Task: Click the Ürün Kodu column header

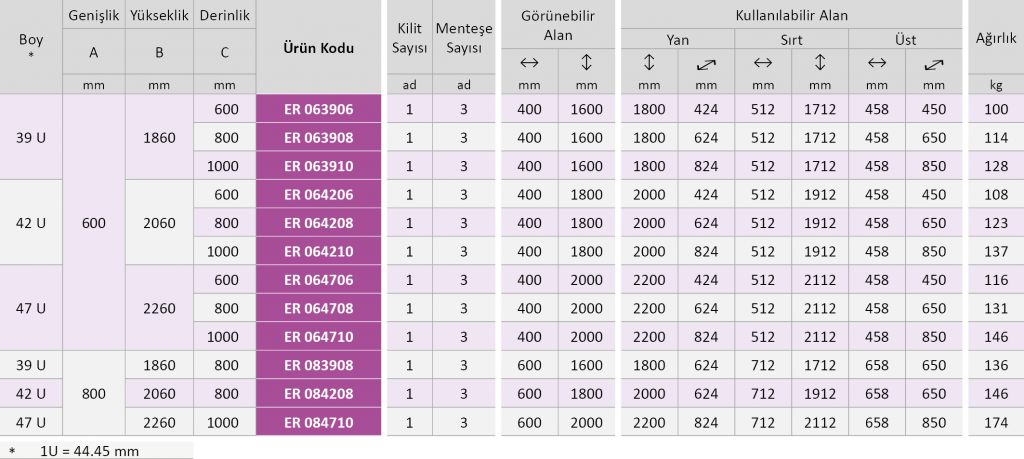Action: coord(319,47)
